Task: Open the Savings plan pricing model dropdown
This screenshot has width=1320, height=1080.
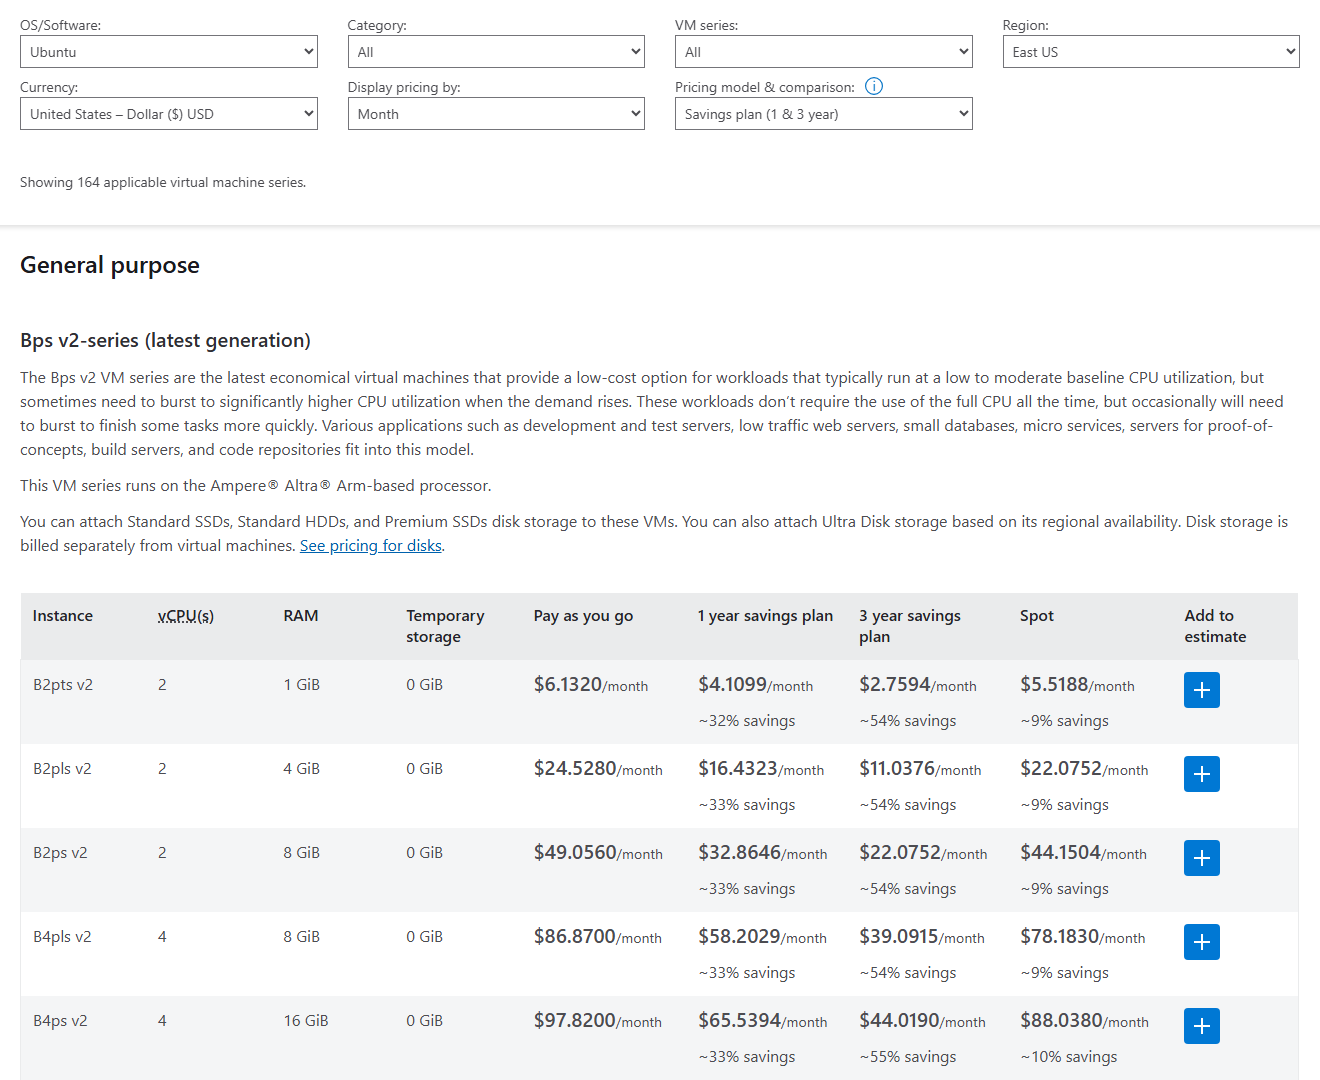Action: 824,114
